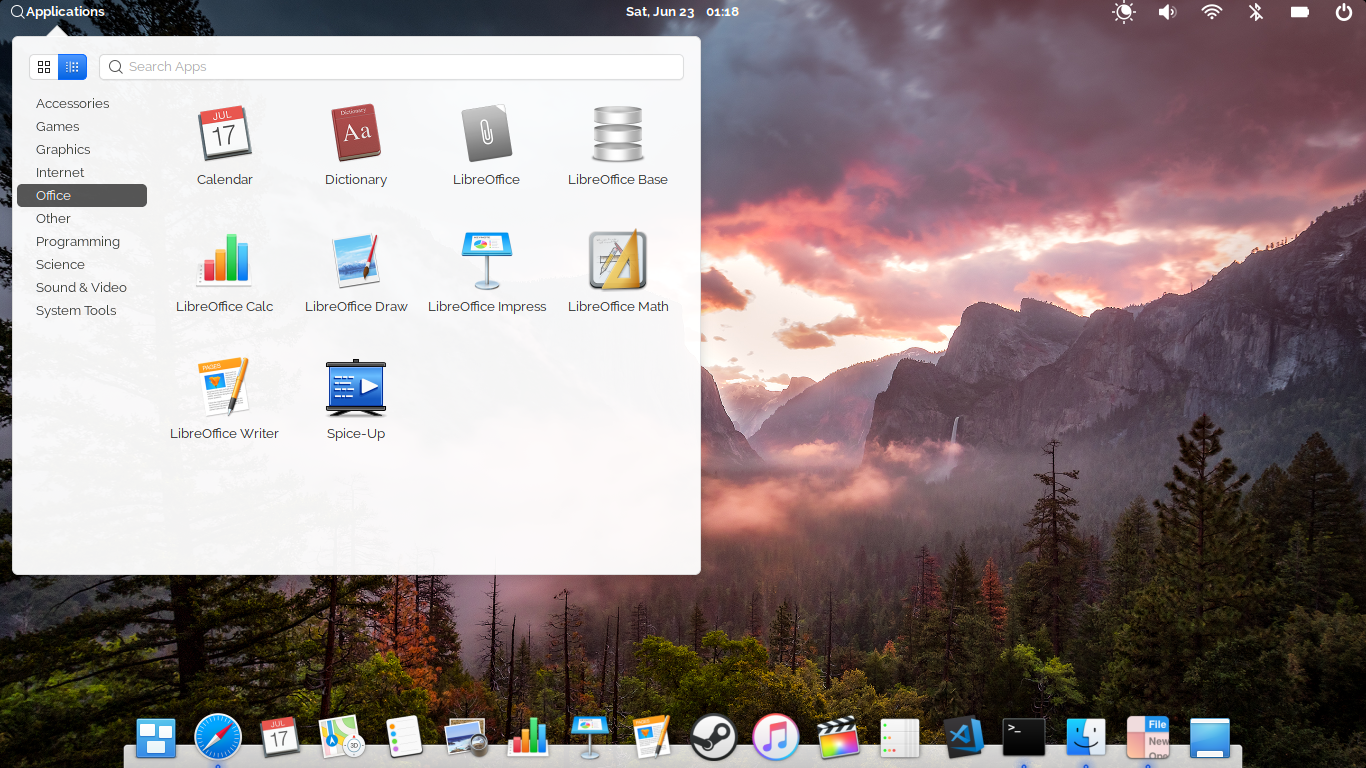Image resolution: width=1366 pixels, height=768 pixels.
Task: Launch LibreOffice Base database app
Action: [617, 146]
